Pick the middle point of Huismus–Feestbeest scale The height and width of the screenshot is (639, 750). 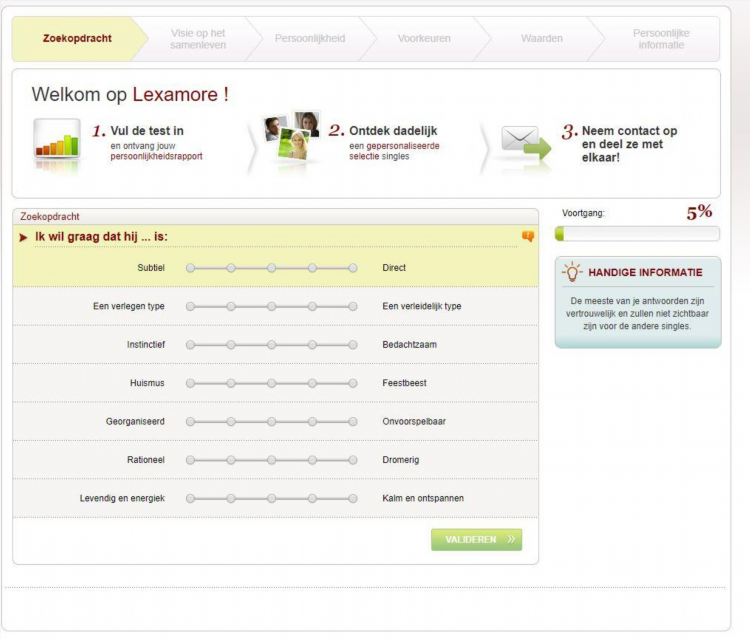[272, 383]
